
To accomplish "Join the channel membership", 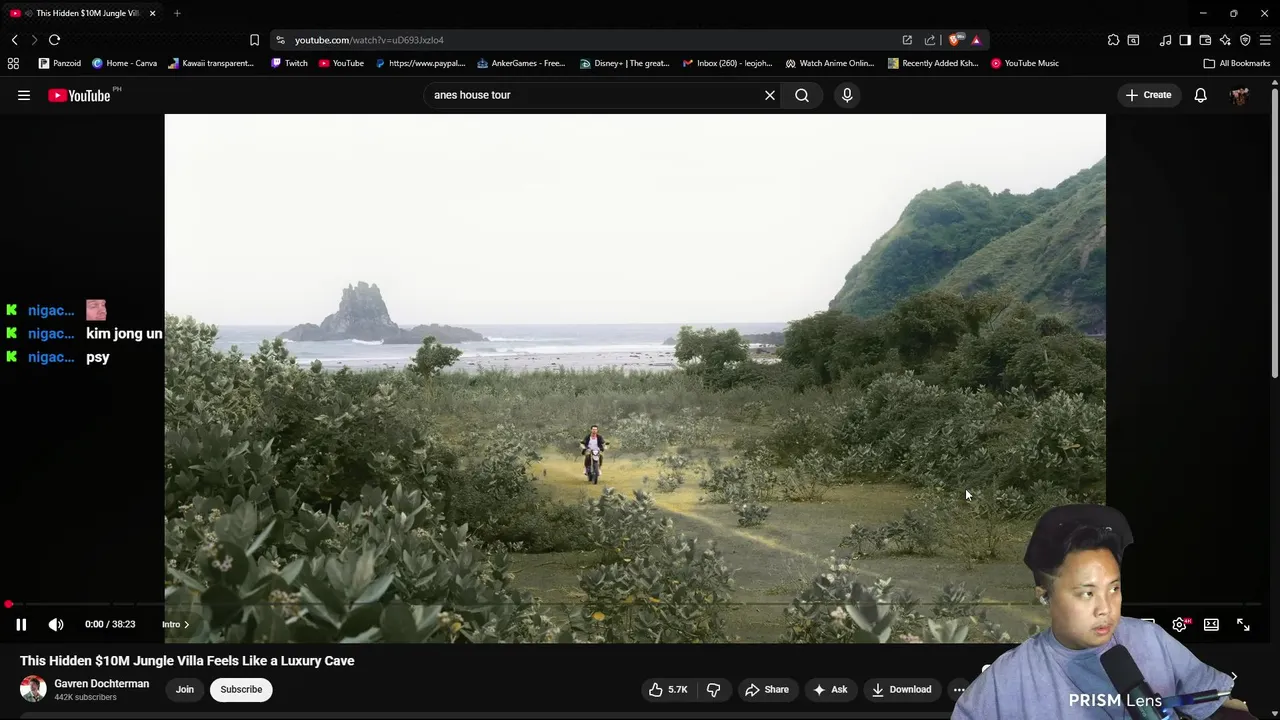I will pyautogui.click(x=185, y=689).
